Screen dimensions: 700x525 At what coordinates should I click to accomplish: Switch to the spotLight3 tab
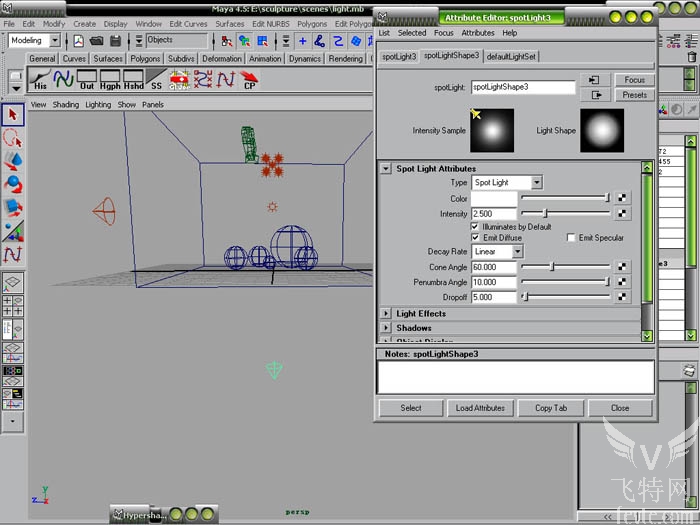[399, 57]
